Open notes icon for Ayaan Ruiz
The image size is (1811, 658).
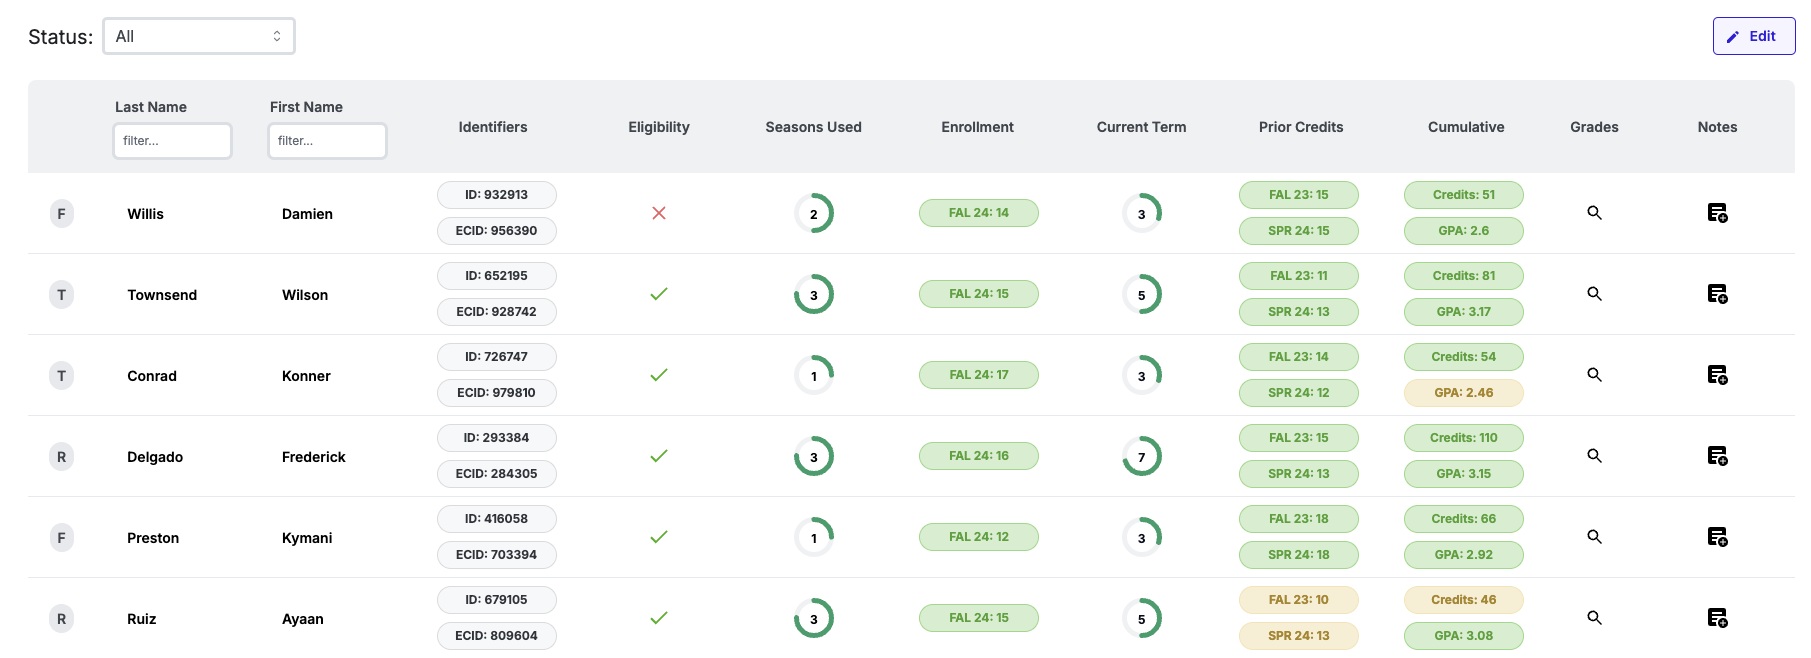pyautogui.click(x=1717, y=618)
